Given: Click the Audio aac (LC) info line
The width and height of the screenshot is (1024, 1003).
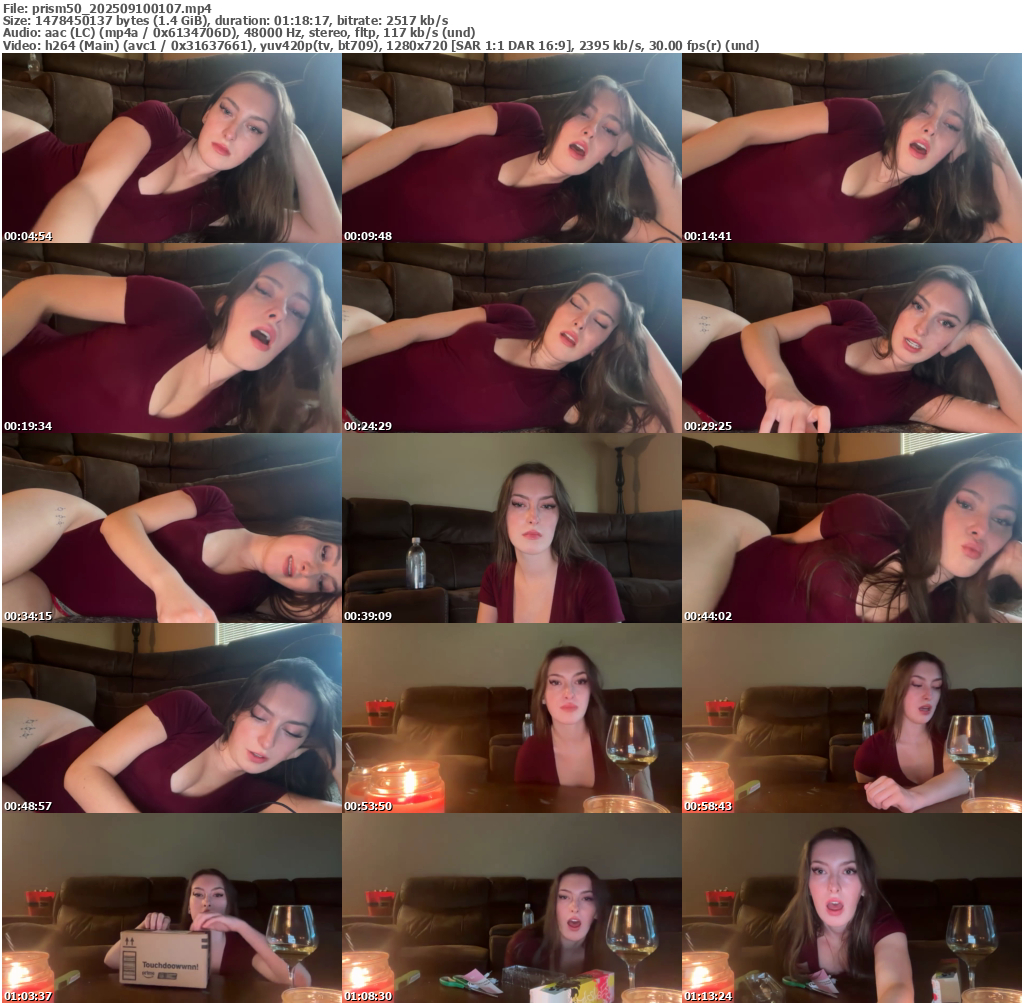Looking at the screenshot, I should [239, 33].
